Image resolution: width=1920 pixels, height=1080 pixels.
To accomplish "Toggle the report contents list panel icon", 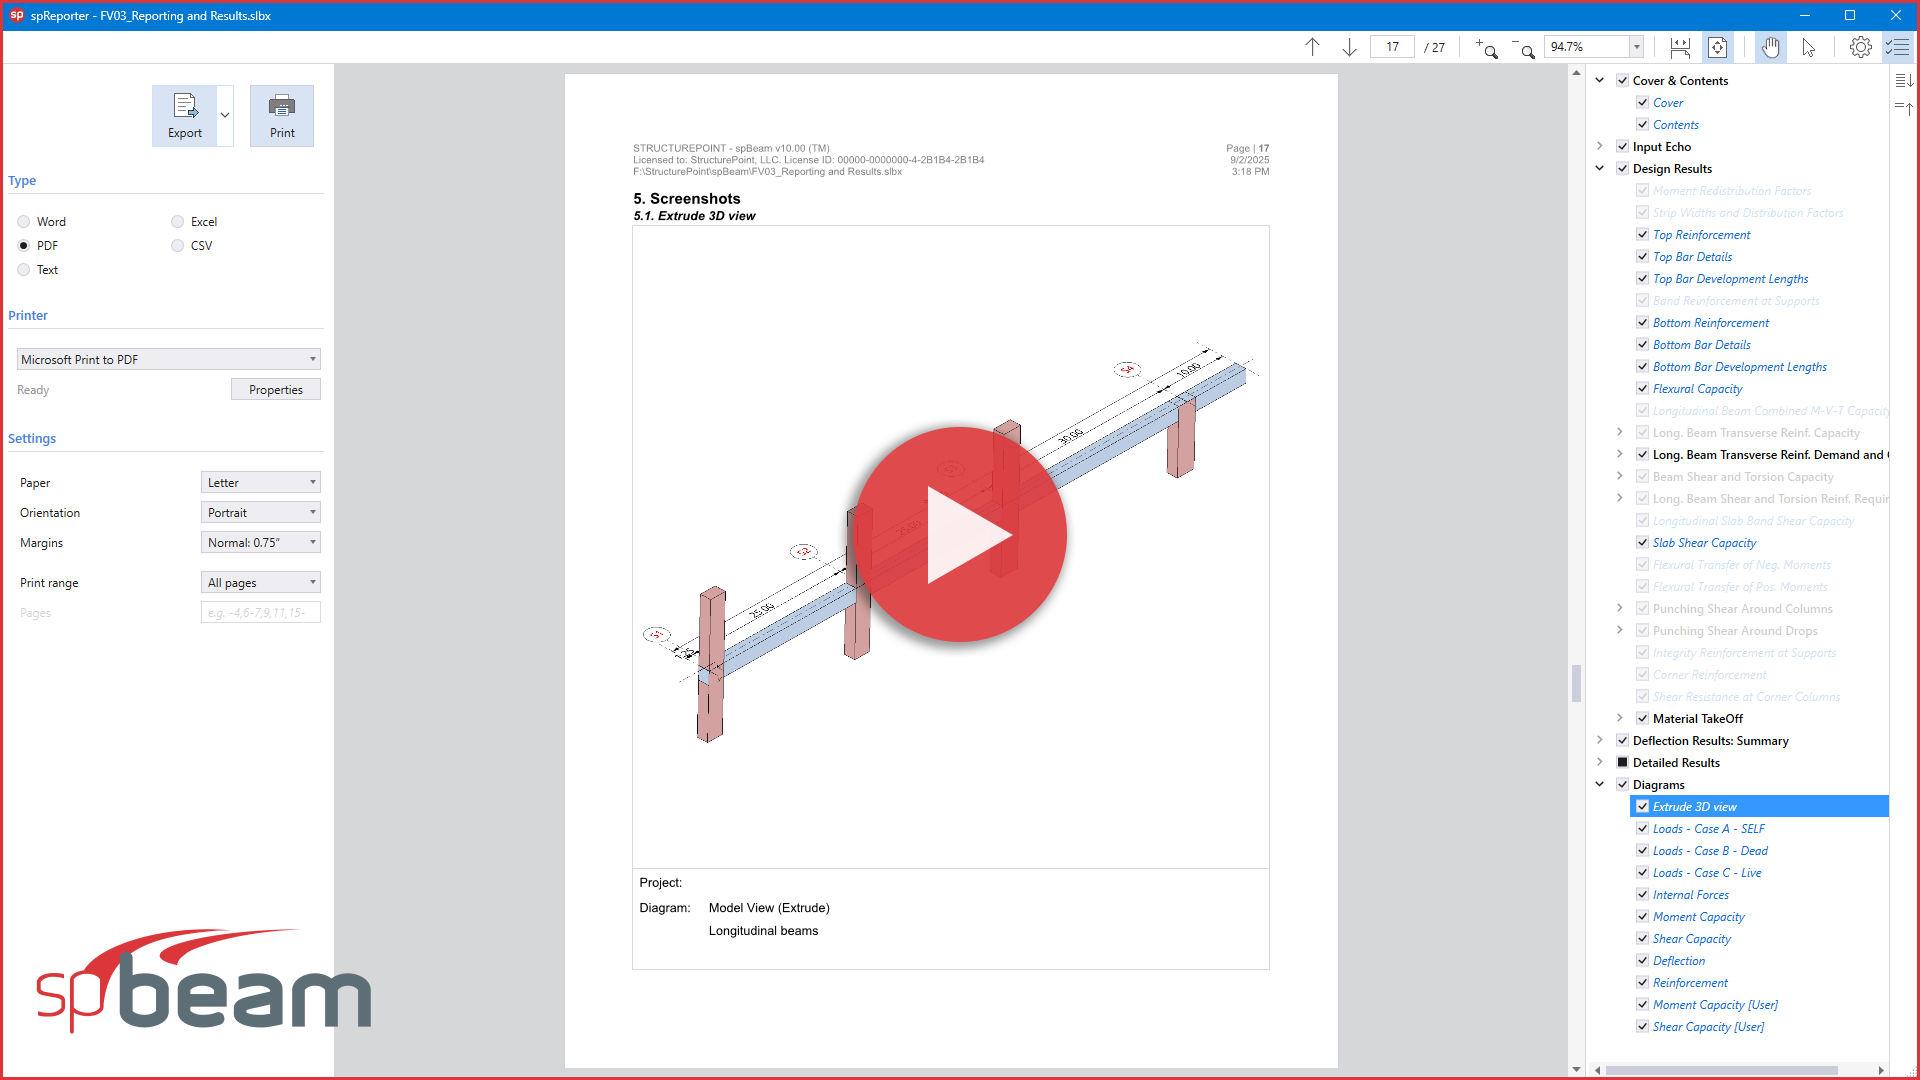I will [x=1898, y=47].
